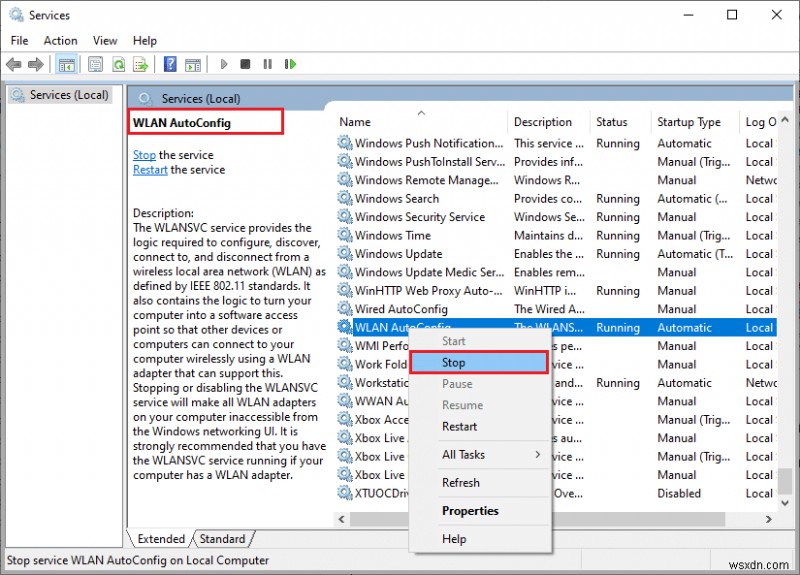The width and height of the screenshot is (800, 575).
Task: Click the Back arrow in the toolbar
Action: (14, 64)
